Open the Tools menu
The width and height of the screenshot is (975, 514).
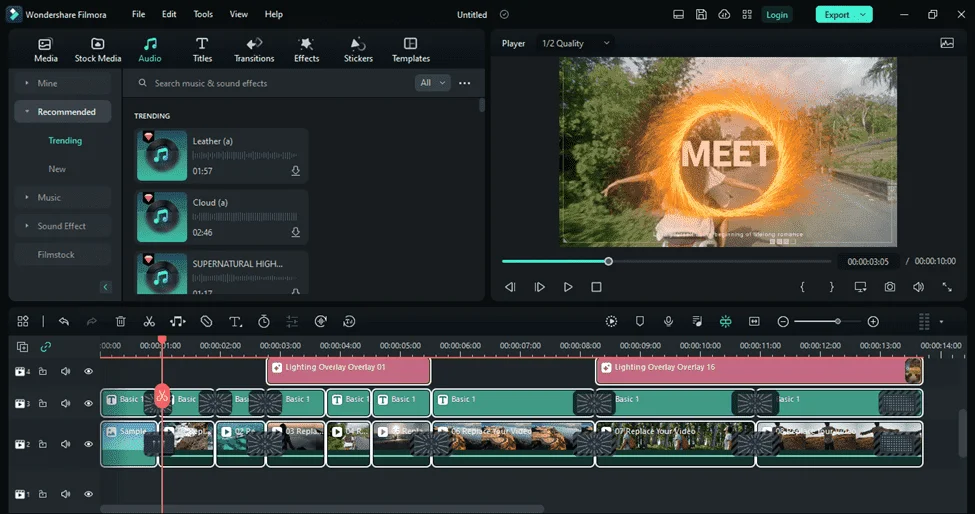203,14
